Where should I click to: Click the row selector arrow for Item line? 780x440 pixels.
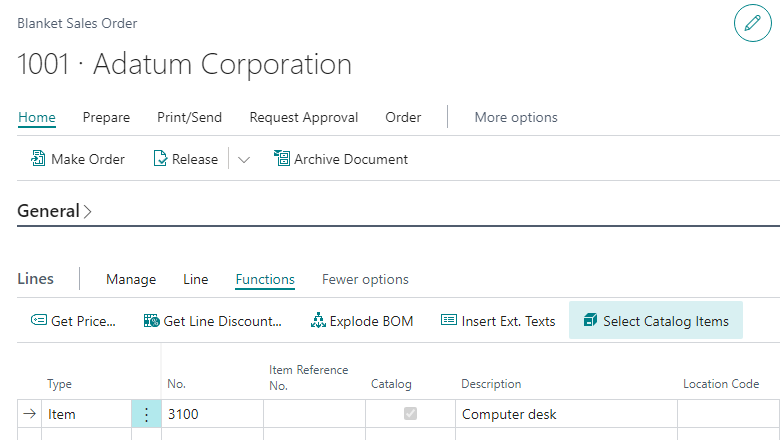point(29,414)
